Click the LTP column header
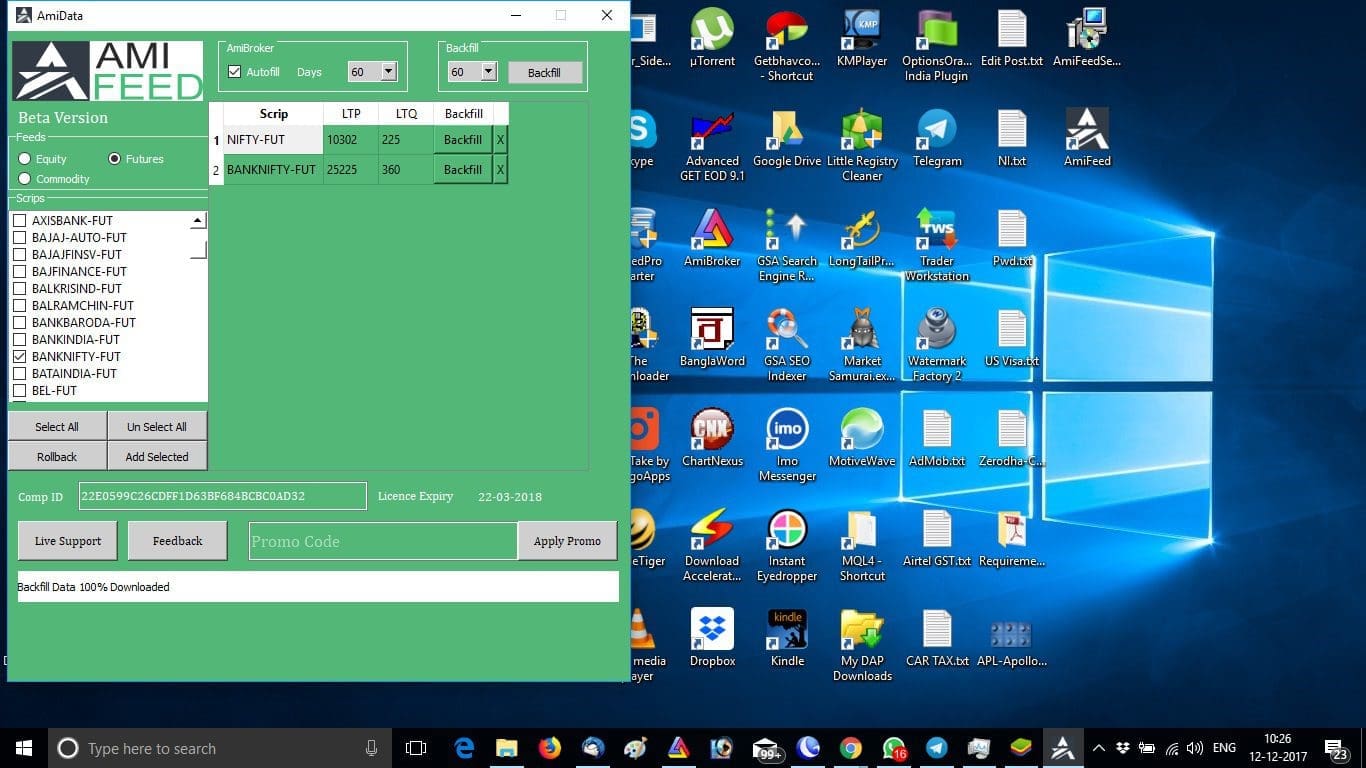 pos(351,114)
